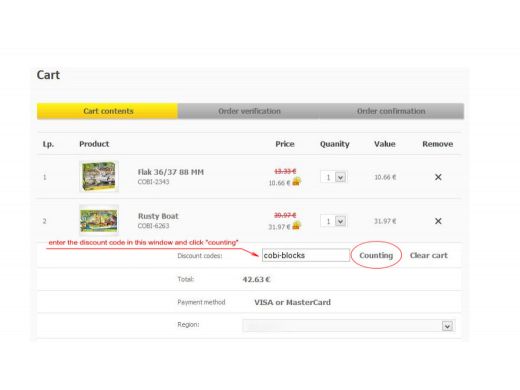This screenshot has height=390, width=520.
Task: Go to the Order verification step
Action: click(249, 111)
